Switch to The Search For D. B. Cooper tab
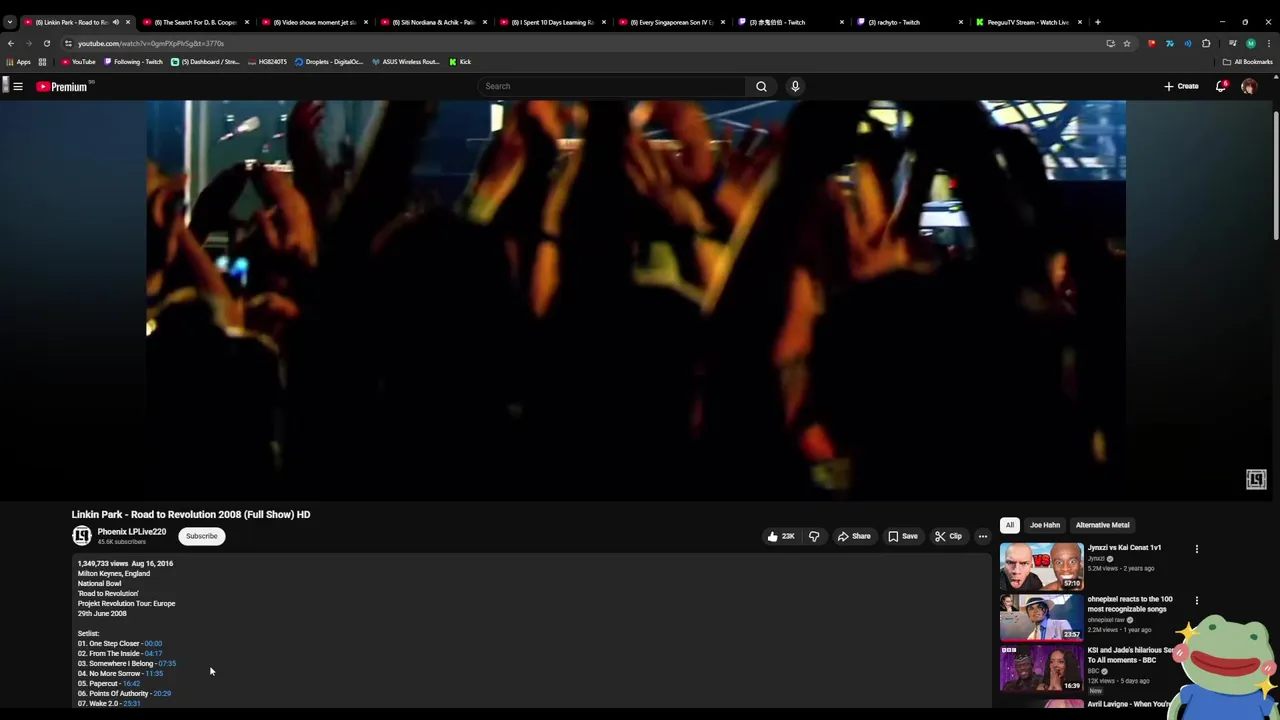Image resolution: width=1280 pixels, height=720 pixels. coord(195,22)
